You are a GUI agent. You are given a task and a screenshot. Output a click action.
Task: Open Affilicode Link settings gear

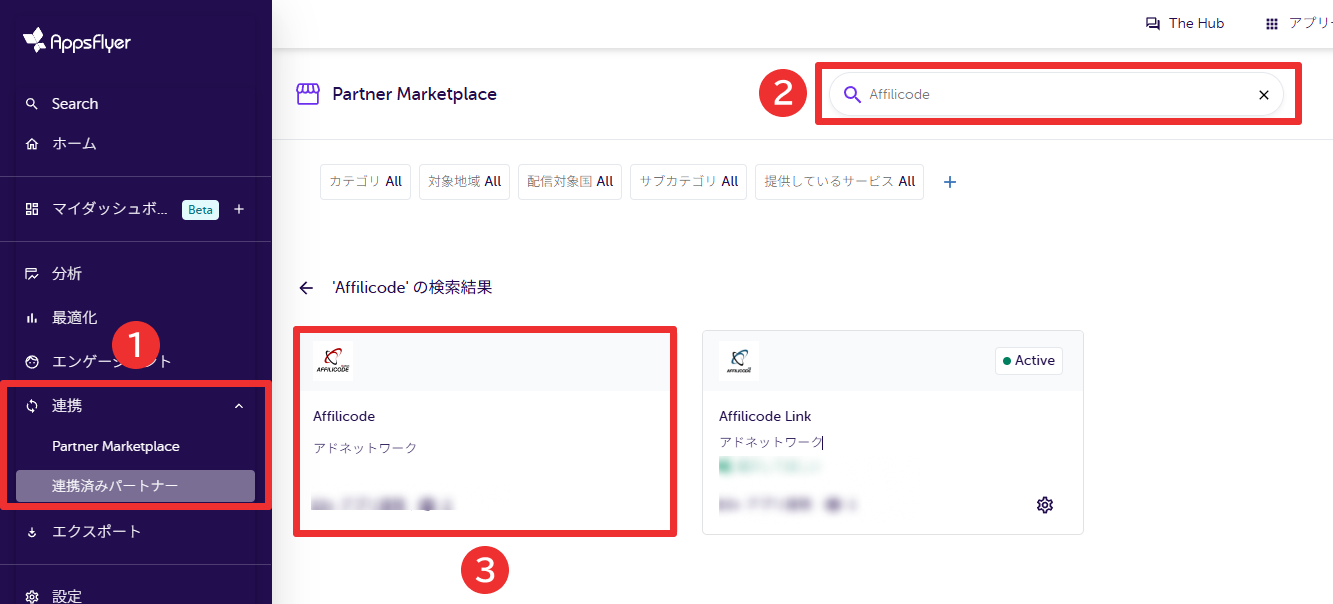point(1045,505)
